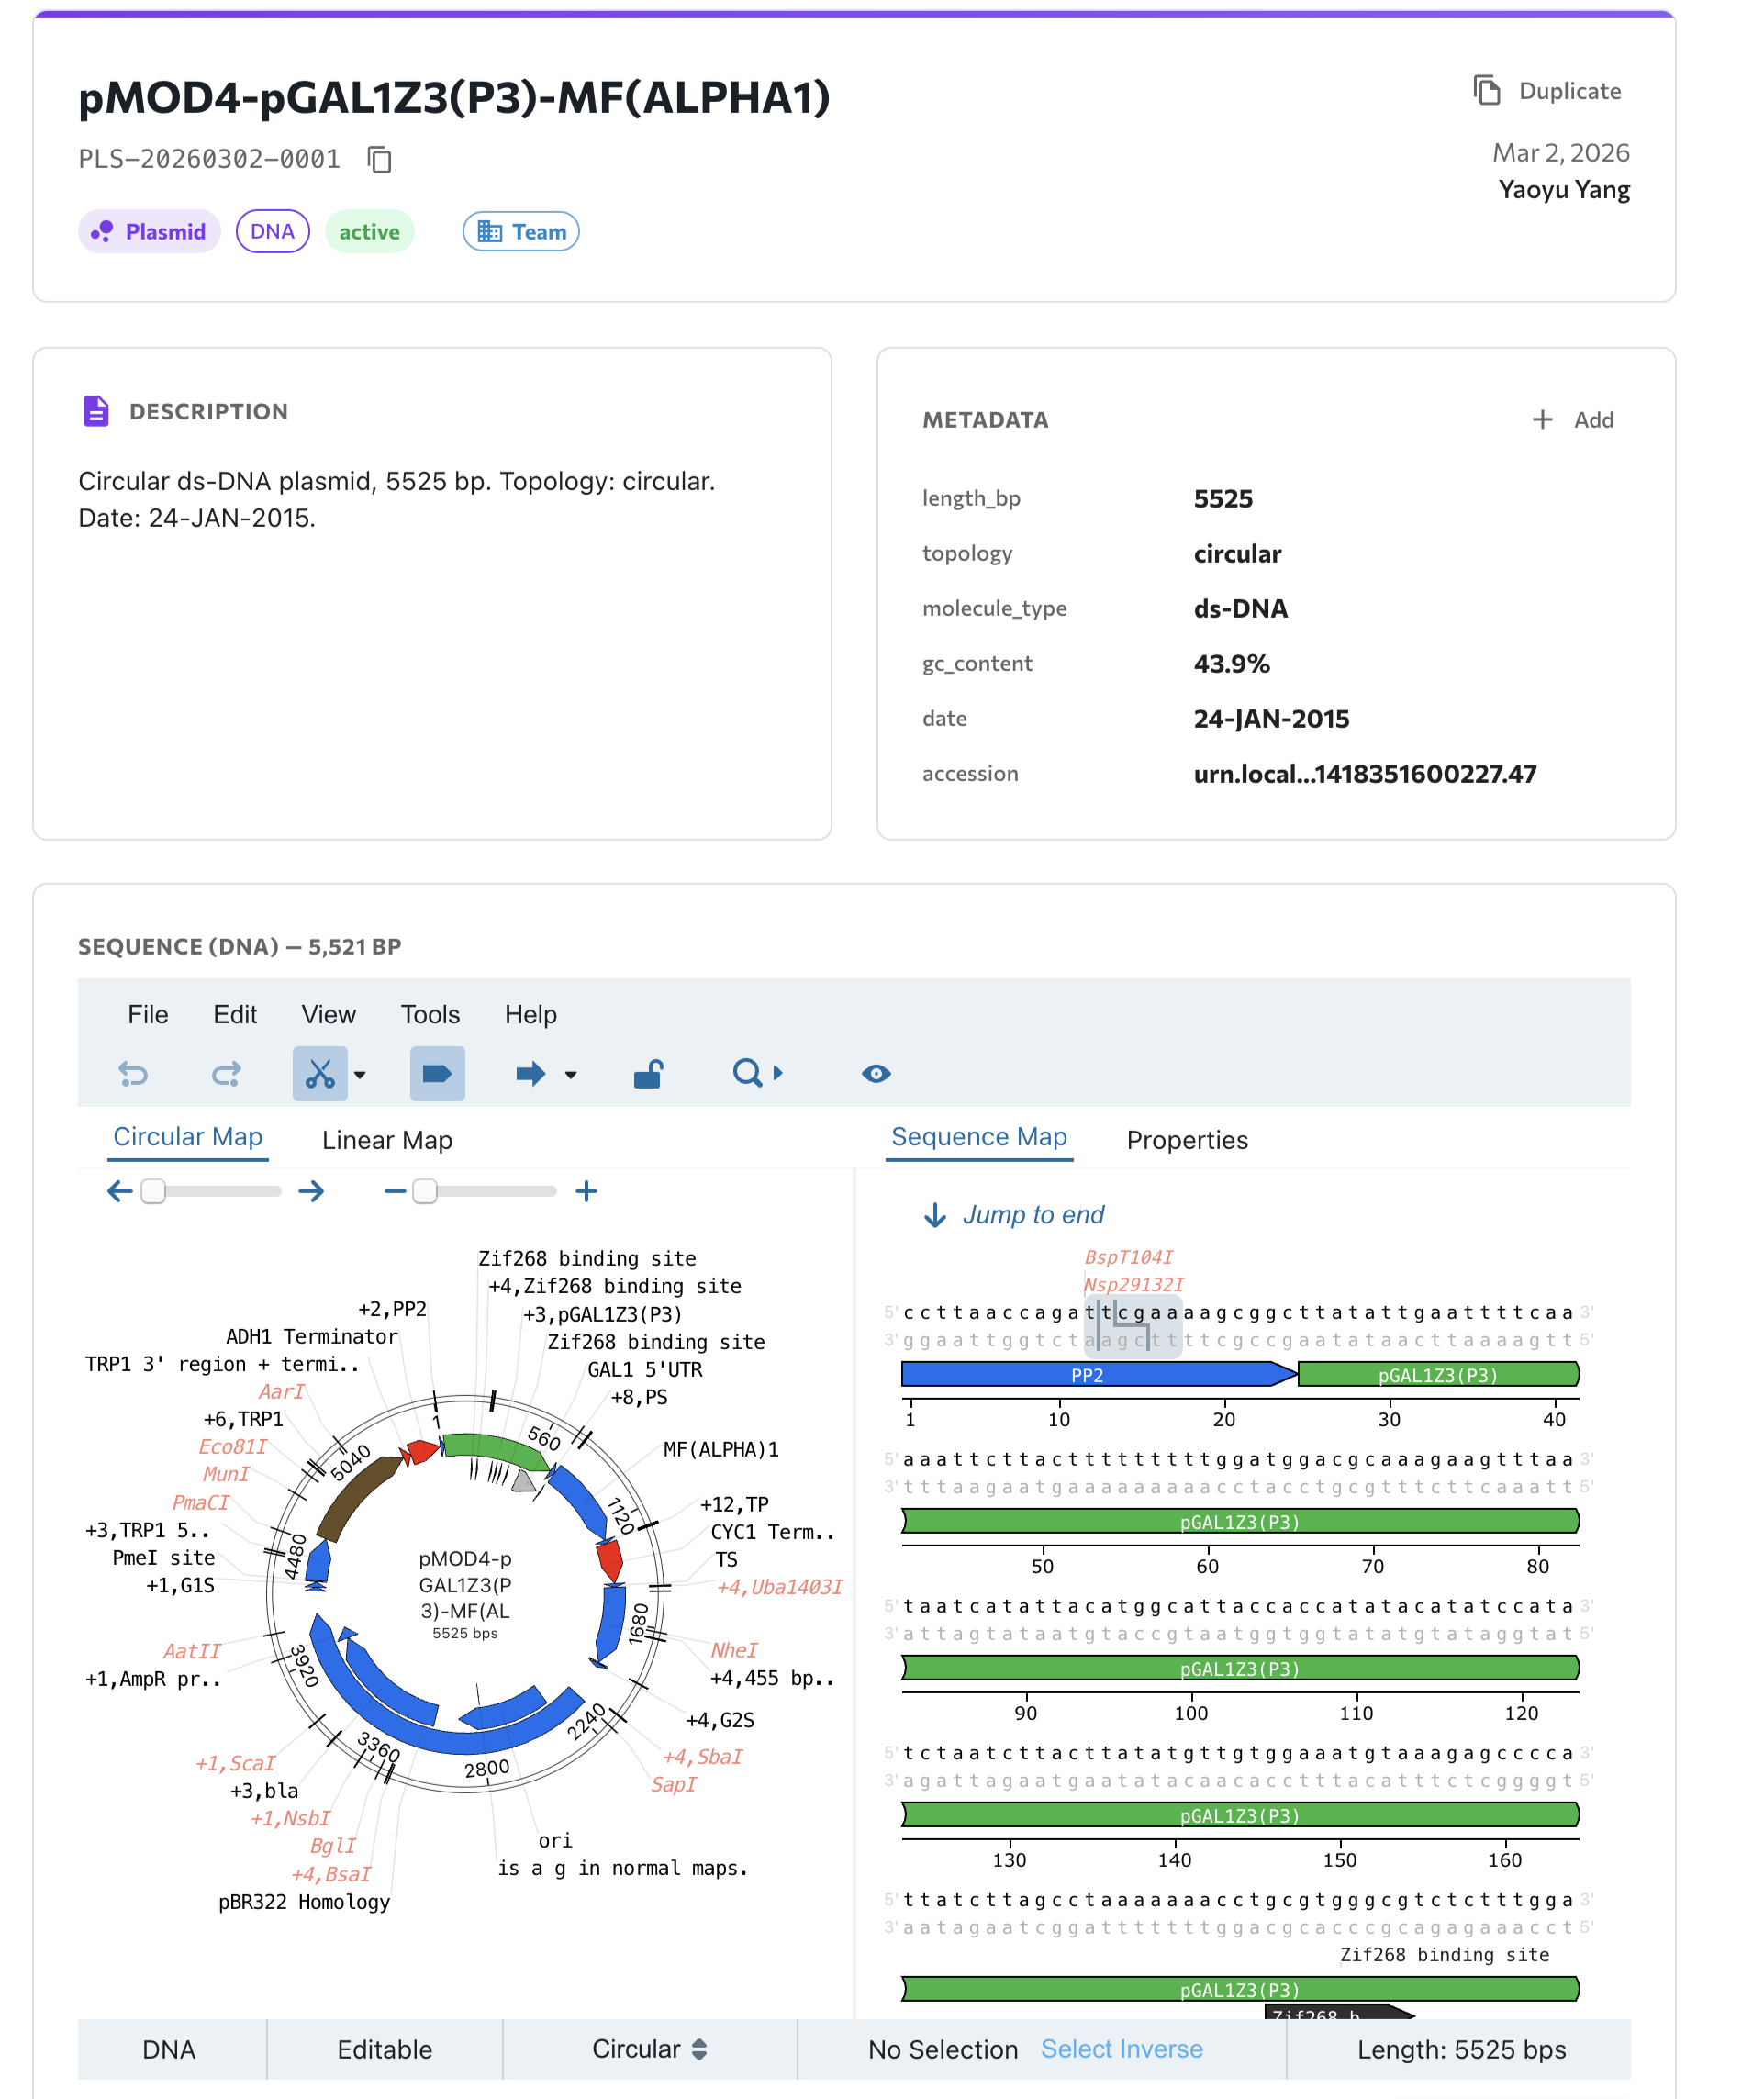Select the Sequence Map tab
Screen dimensions: 1764x2099
coord(979,1137)
